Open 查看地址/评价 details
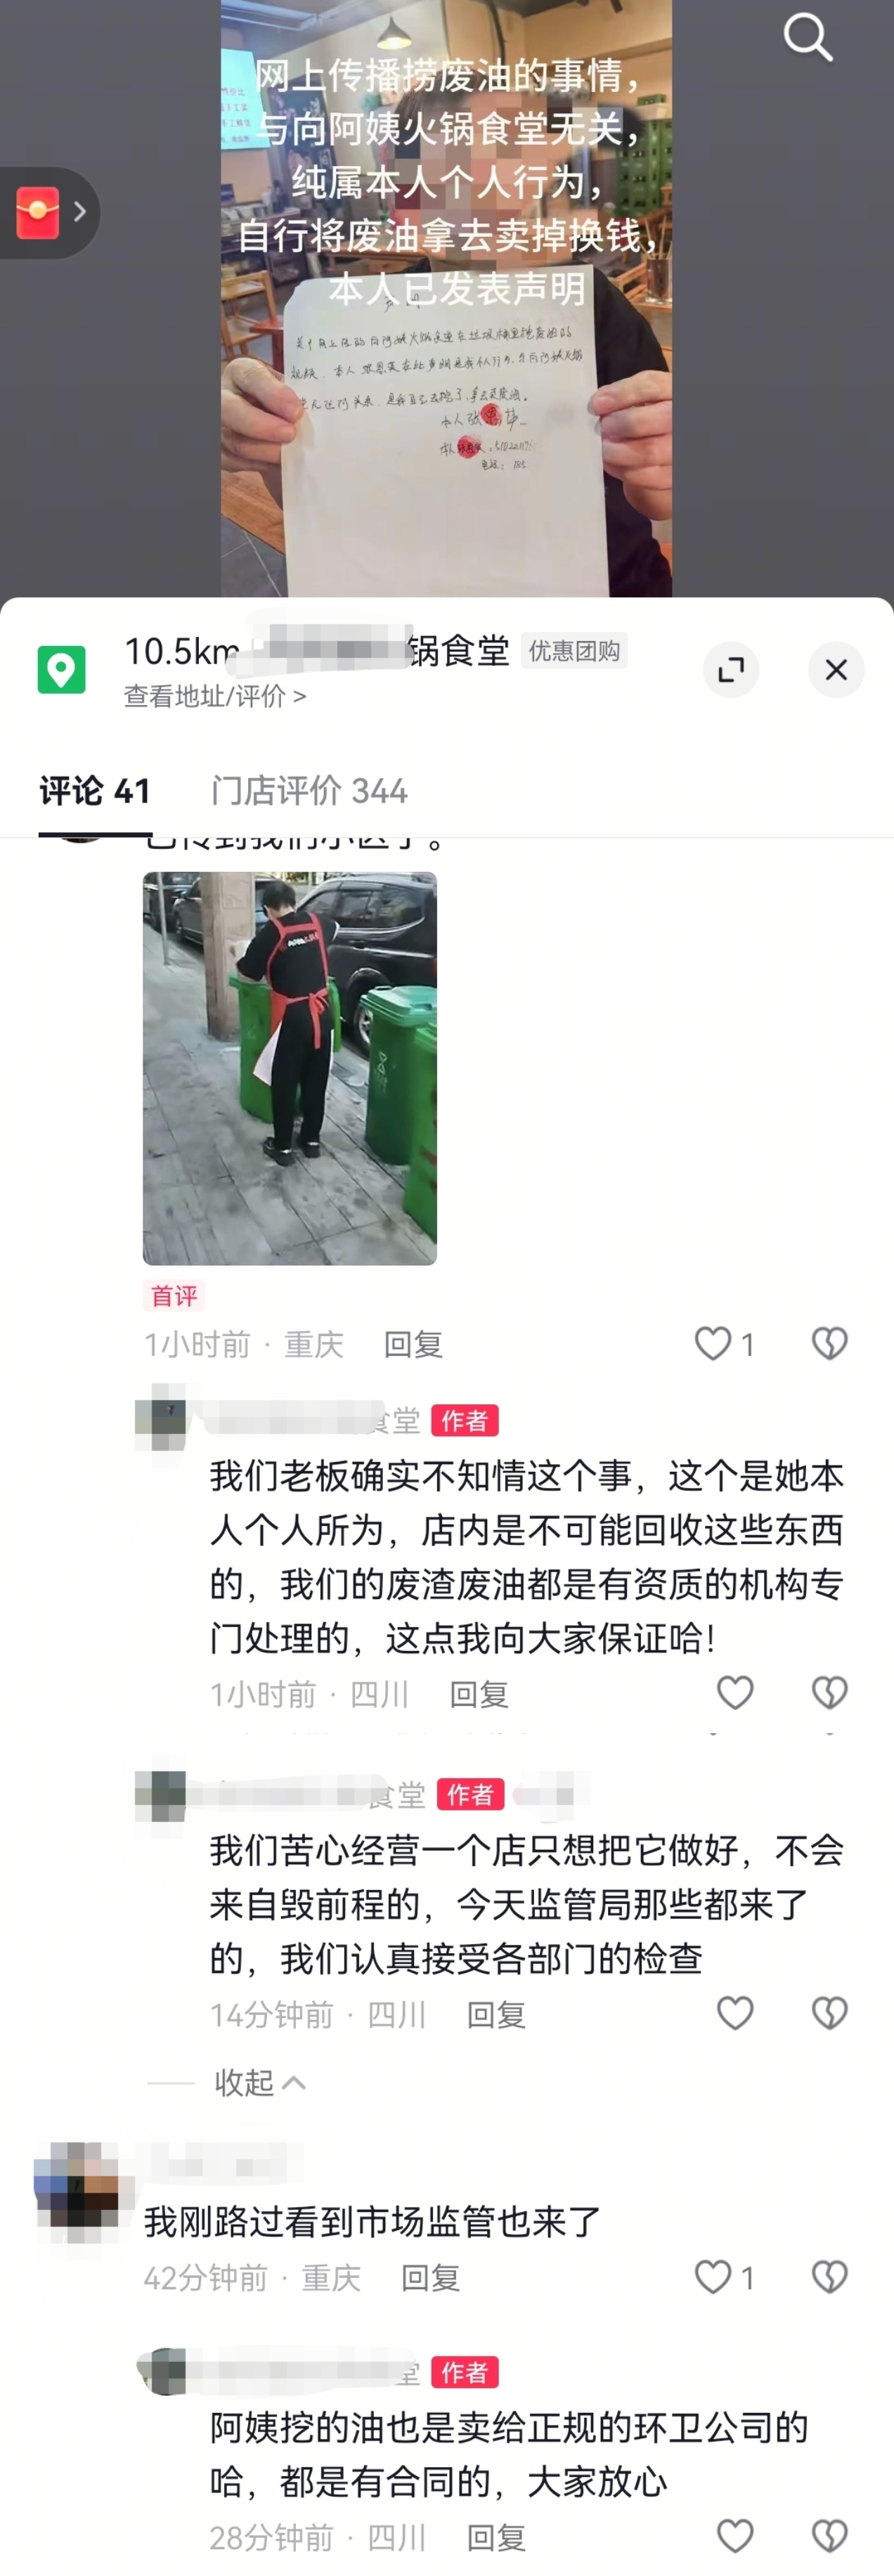The width and height of the screenshot is (894, 2576). 215,696
